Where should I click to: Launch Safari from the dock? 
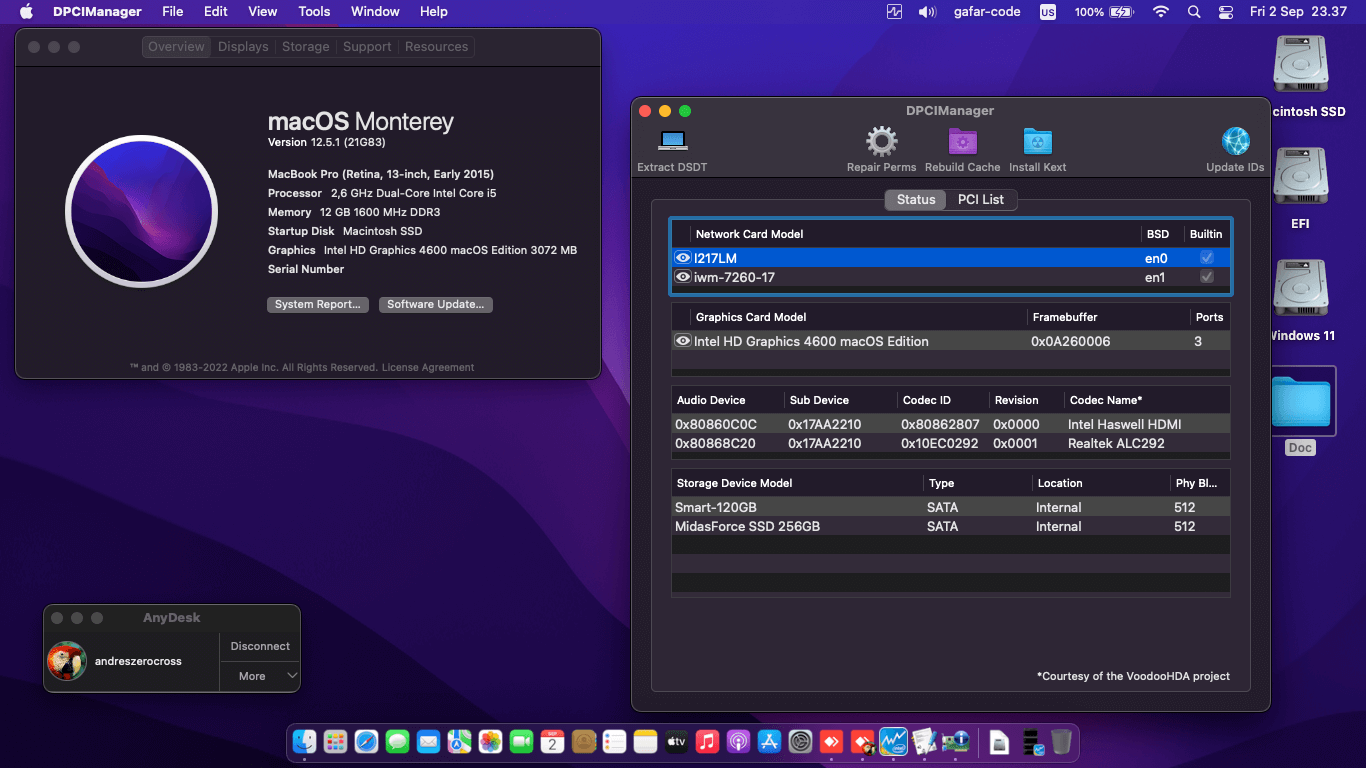pyautogui.click(x=366, y=741)
